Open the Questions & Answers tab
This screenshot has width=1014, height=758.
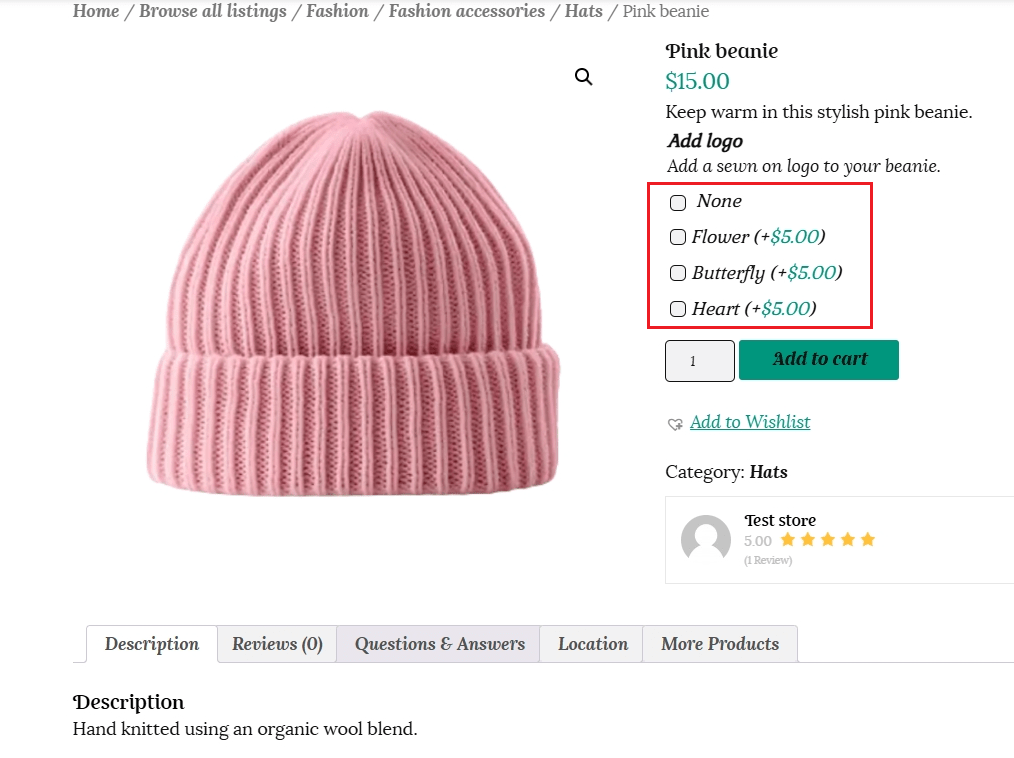pyautogui.click(x=439, y=644)
